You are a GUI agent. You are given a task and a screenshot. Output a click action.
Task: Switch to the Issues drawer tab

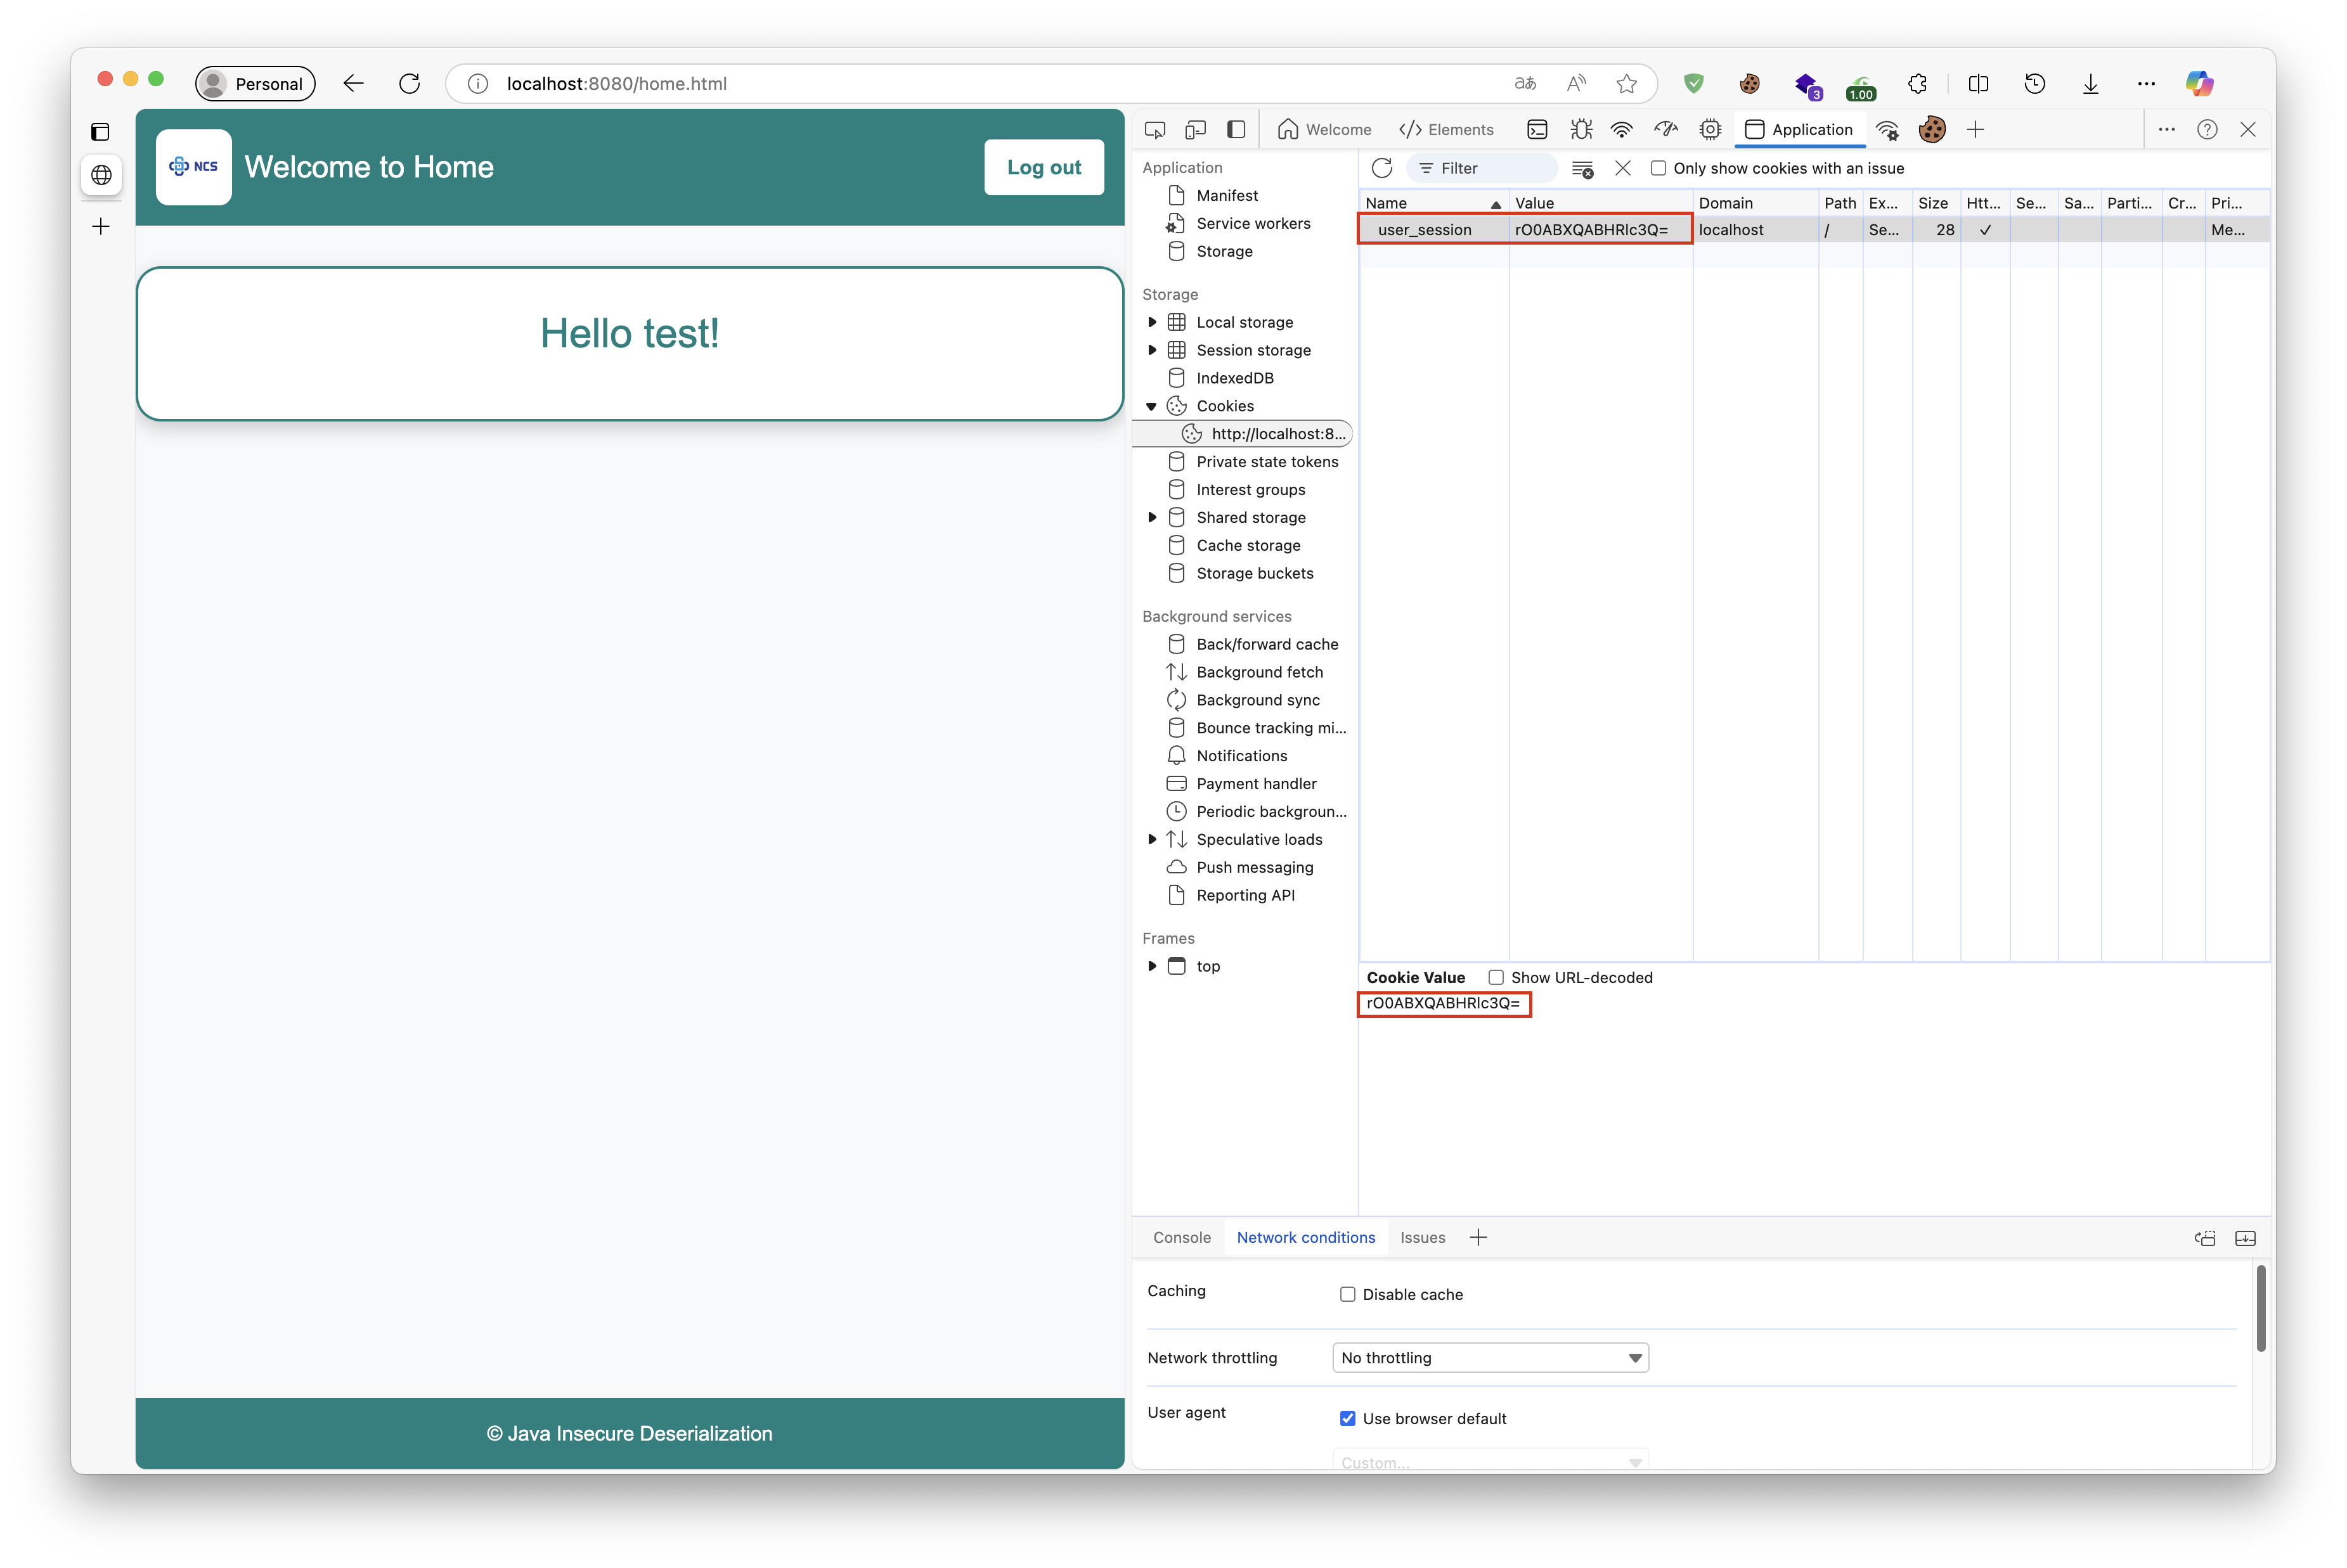[x=1422, y=1237]
